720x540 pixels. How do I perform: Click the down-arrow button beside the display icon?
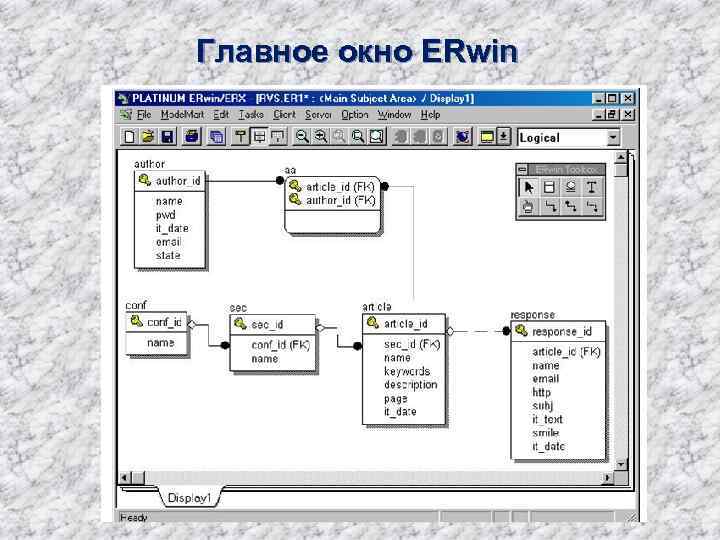coord(504,137)
